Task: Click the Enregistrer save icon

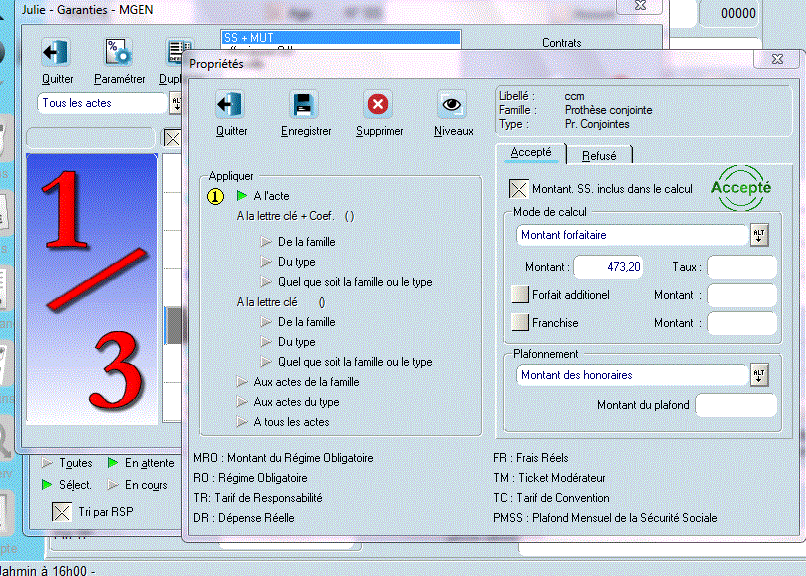Action: click(x=303, y=105)
